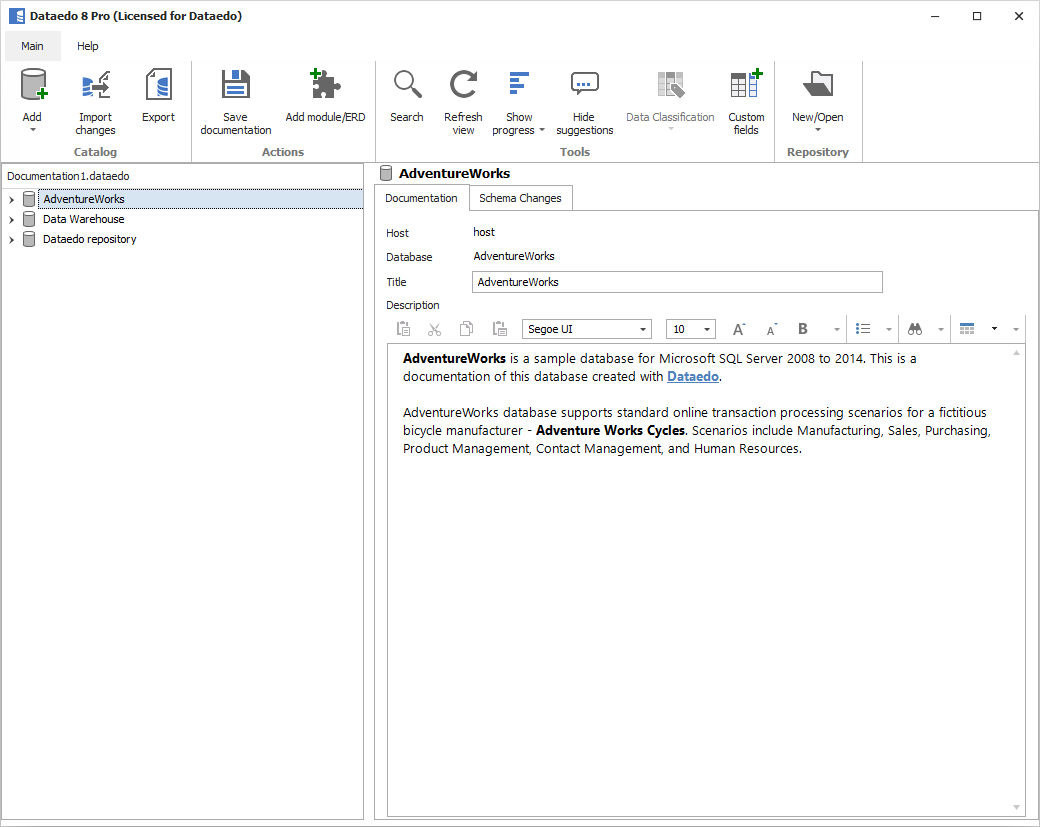Open Search with the magnifier icon
Viewport: 1040px width, 827px height.
407,87
